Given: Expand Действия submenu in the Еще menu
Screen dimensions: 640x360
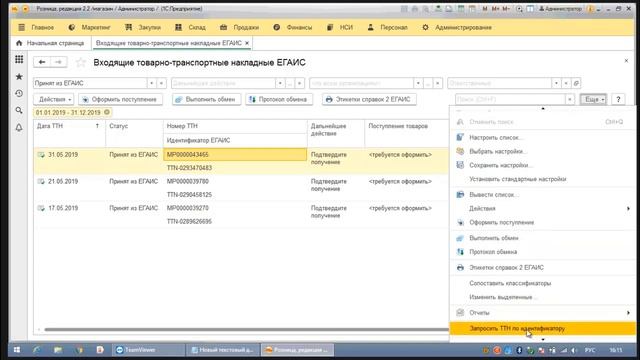Looking at the screenshot, I should (x=542, y=209).
